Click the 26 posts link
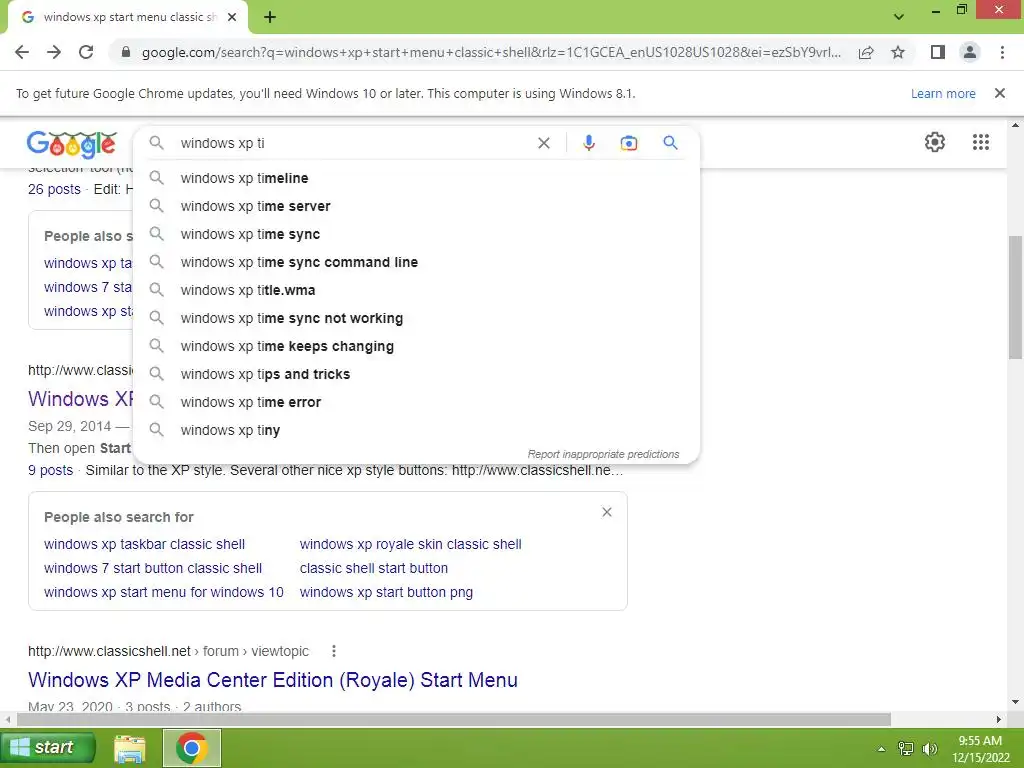The height and width of the screenshot is (768, 1024). 54,189
